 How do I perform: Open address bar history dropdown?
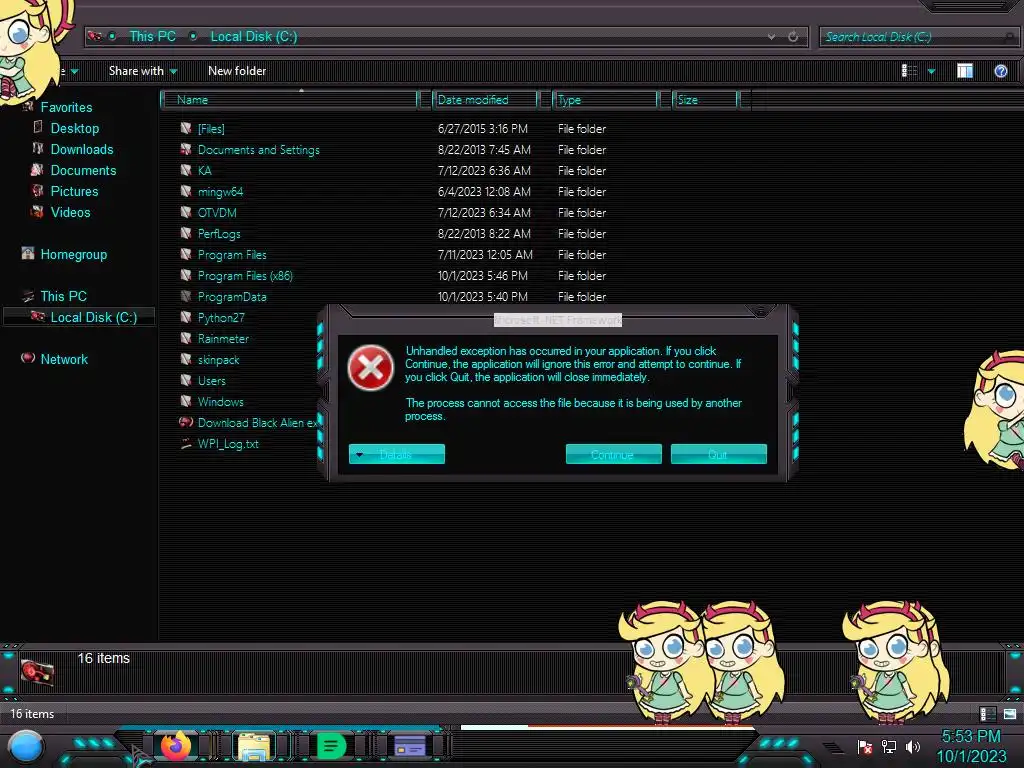click(x=771, y=37)
